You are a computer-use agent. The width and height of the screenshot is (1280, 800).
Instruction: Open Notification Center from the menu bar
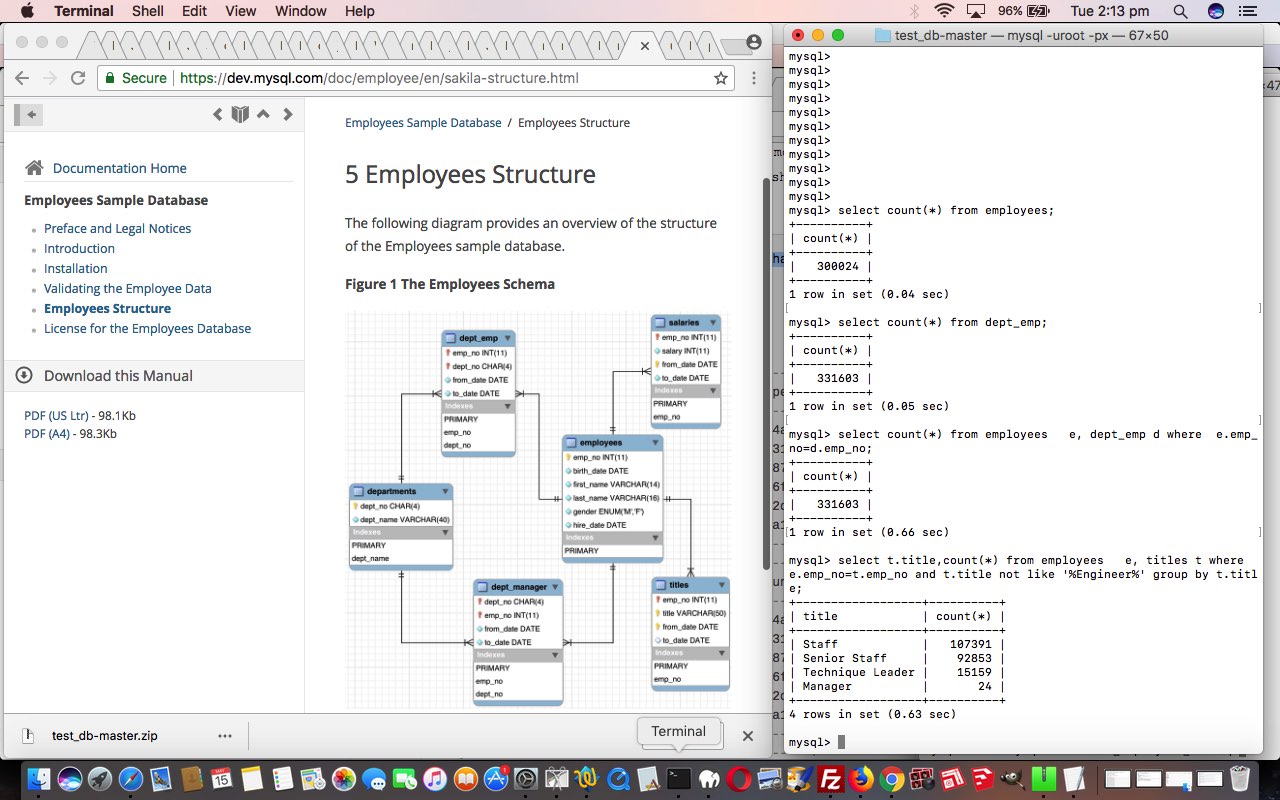(x=1246, y=11)
